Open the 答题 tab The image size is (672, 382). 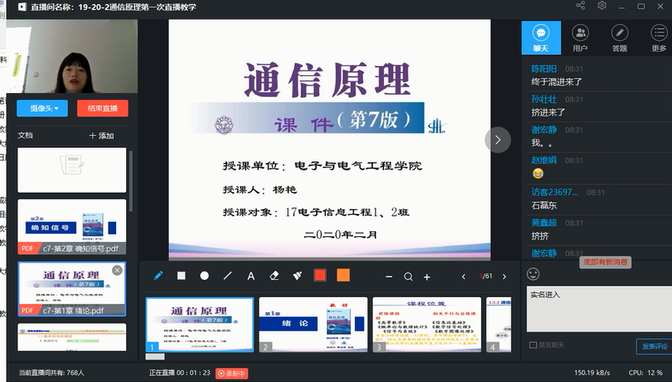coord(620,38)
